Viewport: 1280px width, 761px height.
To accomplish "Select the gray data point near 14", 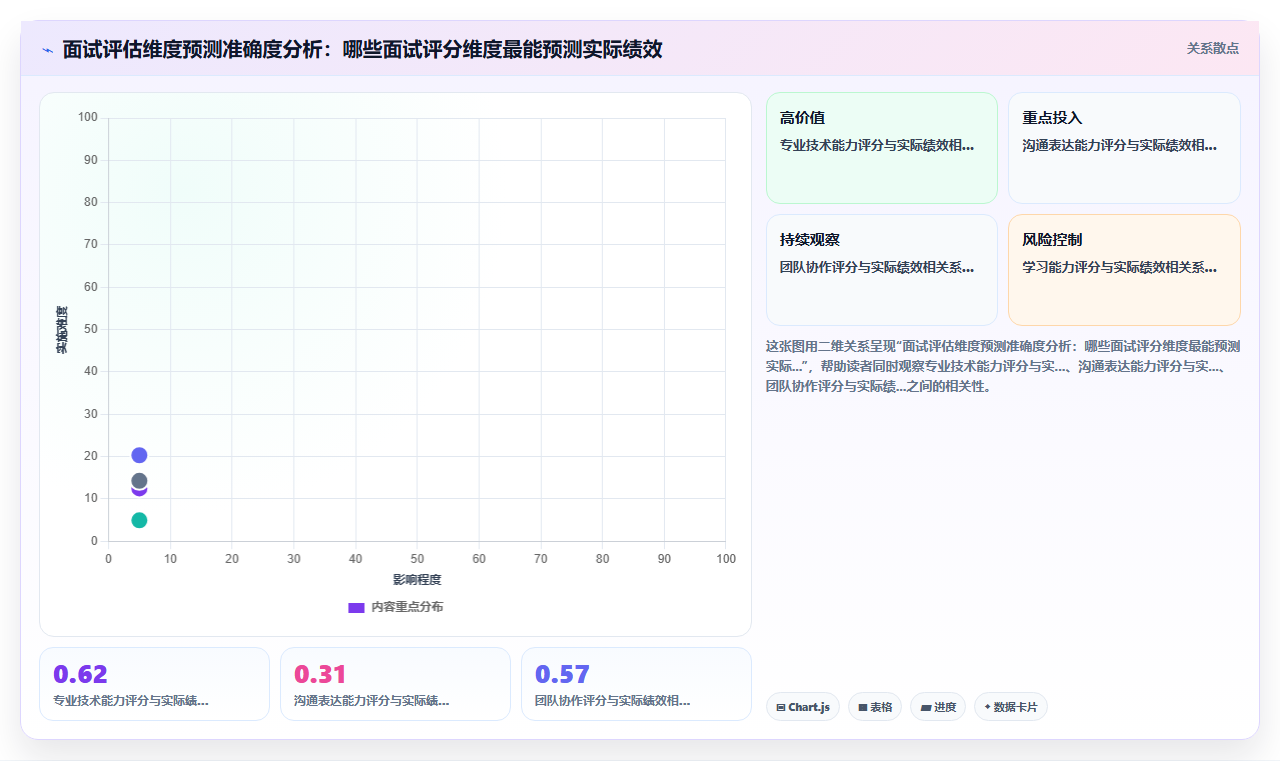I will point(139,480).
